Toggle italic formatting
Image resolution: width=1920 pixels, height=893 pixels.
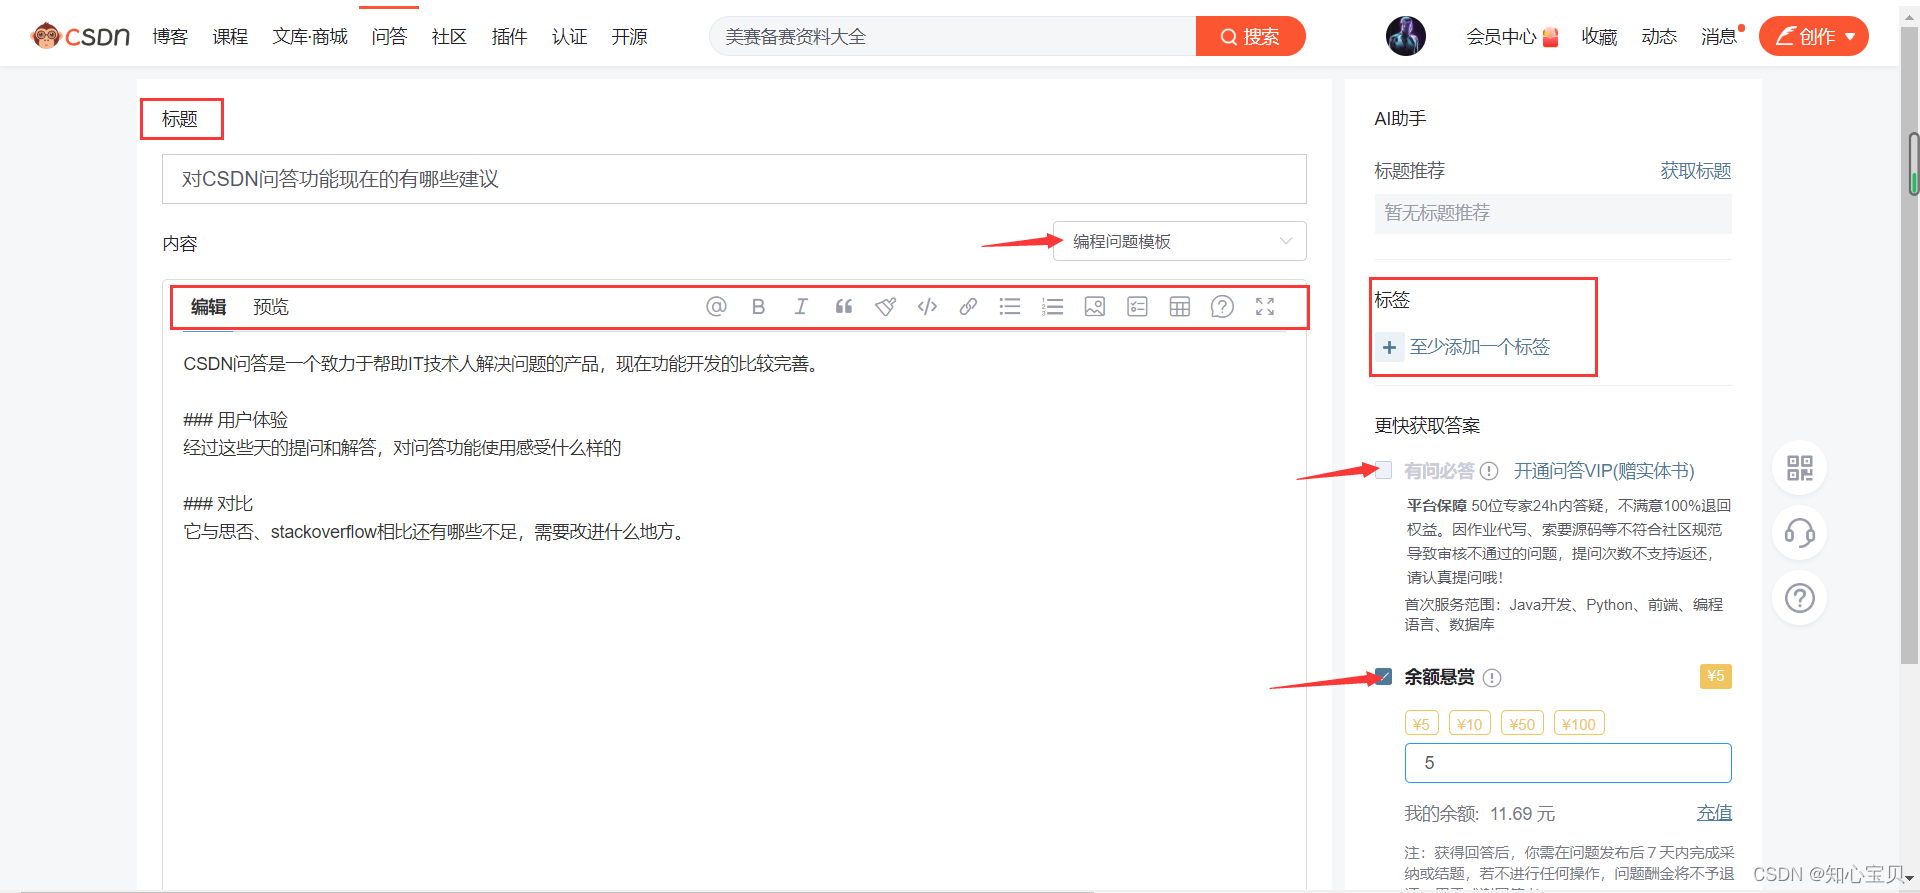[801, 307]
